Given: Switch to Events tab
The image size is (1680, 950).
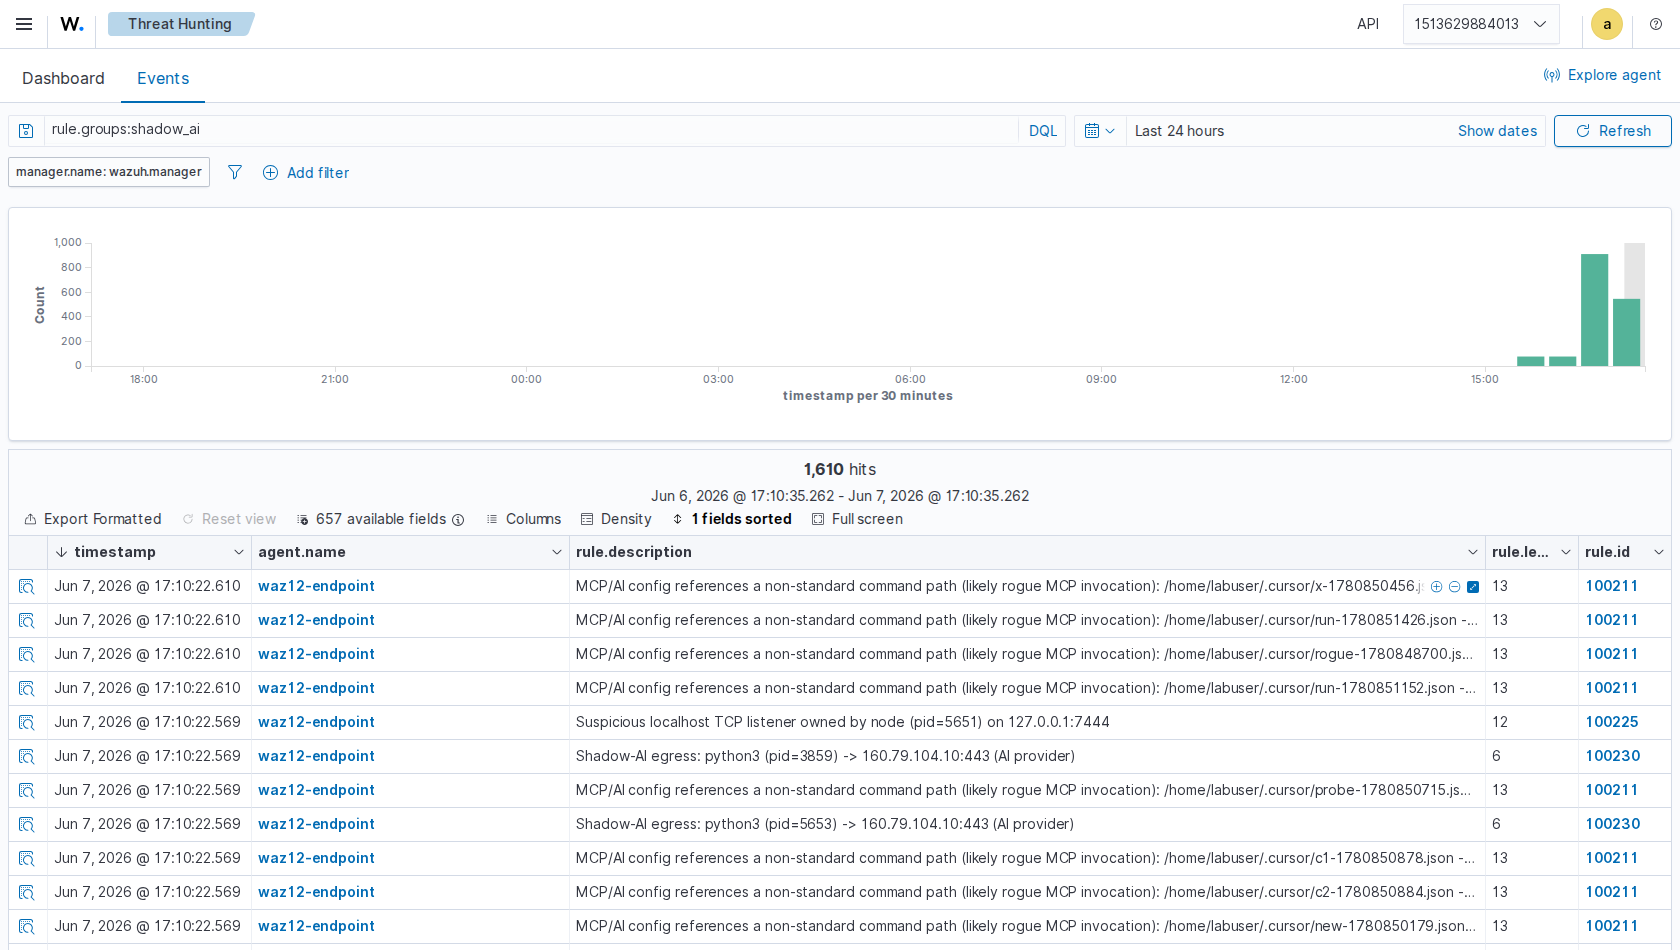Looking at the screenshot, I should [x=163, y=78].
